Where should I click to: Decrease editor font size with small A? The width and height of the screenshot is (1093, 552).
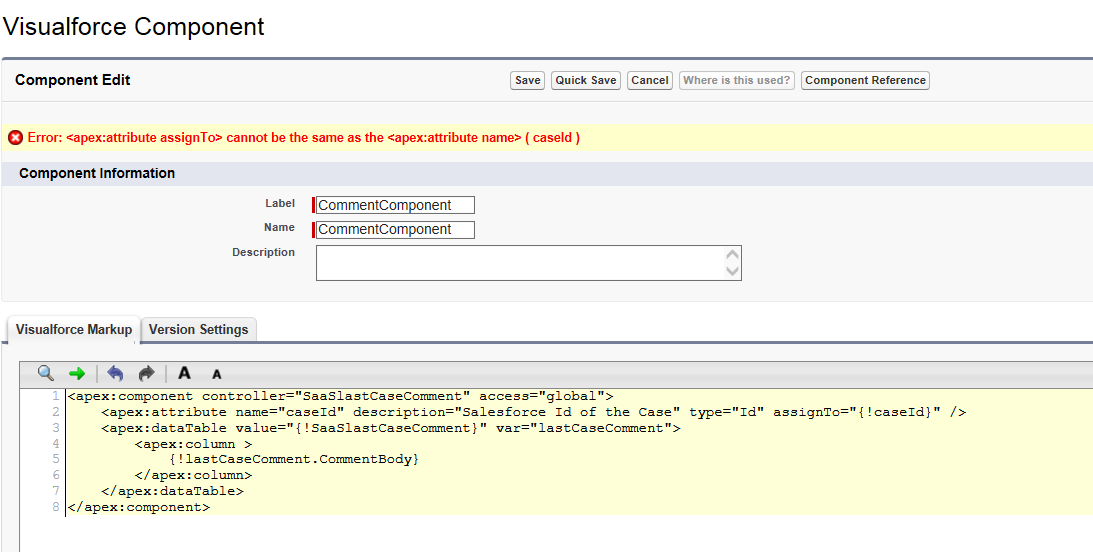click(x=217, y=374)
